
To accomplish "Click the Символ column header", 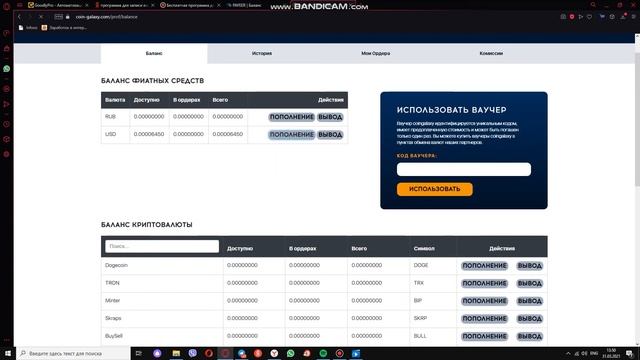I will 424,249.
